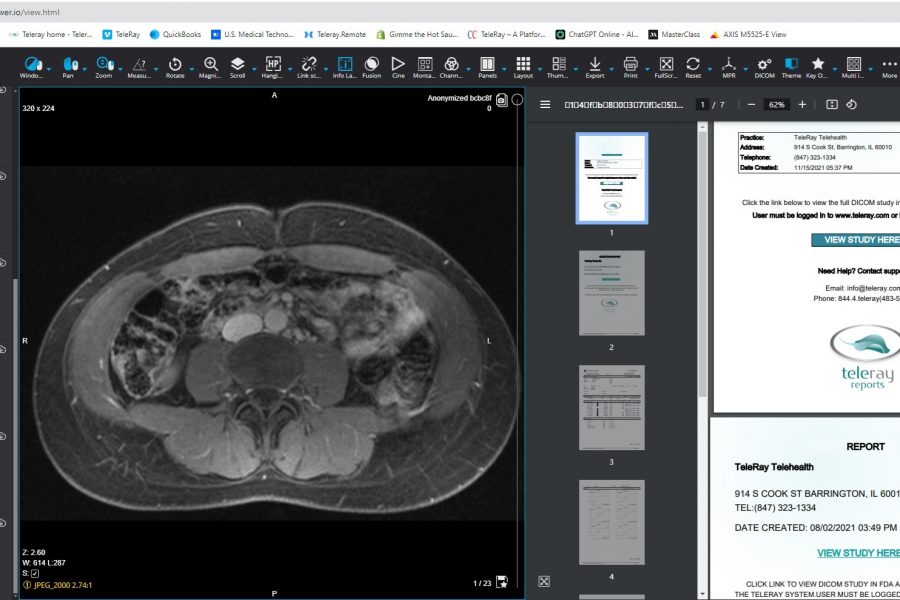Select the Rotate tool

[x=175, y=64]
